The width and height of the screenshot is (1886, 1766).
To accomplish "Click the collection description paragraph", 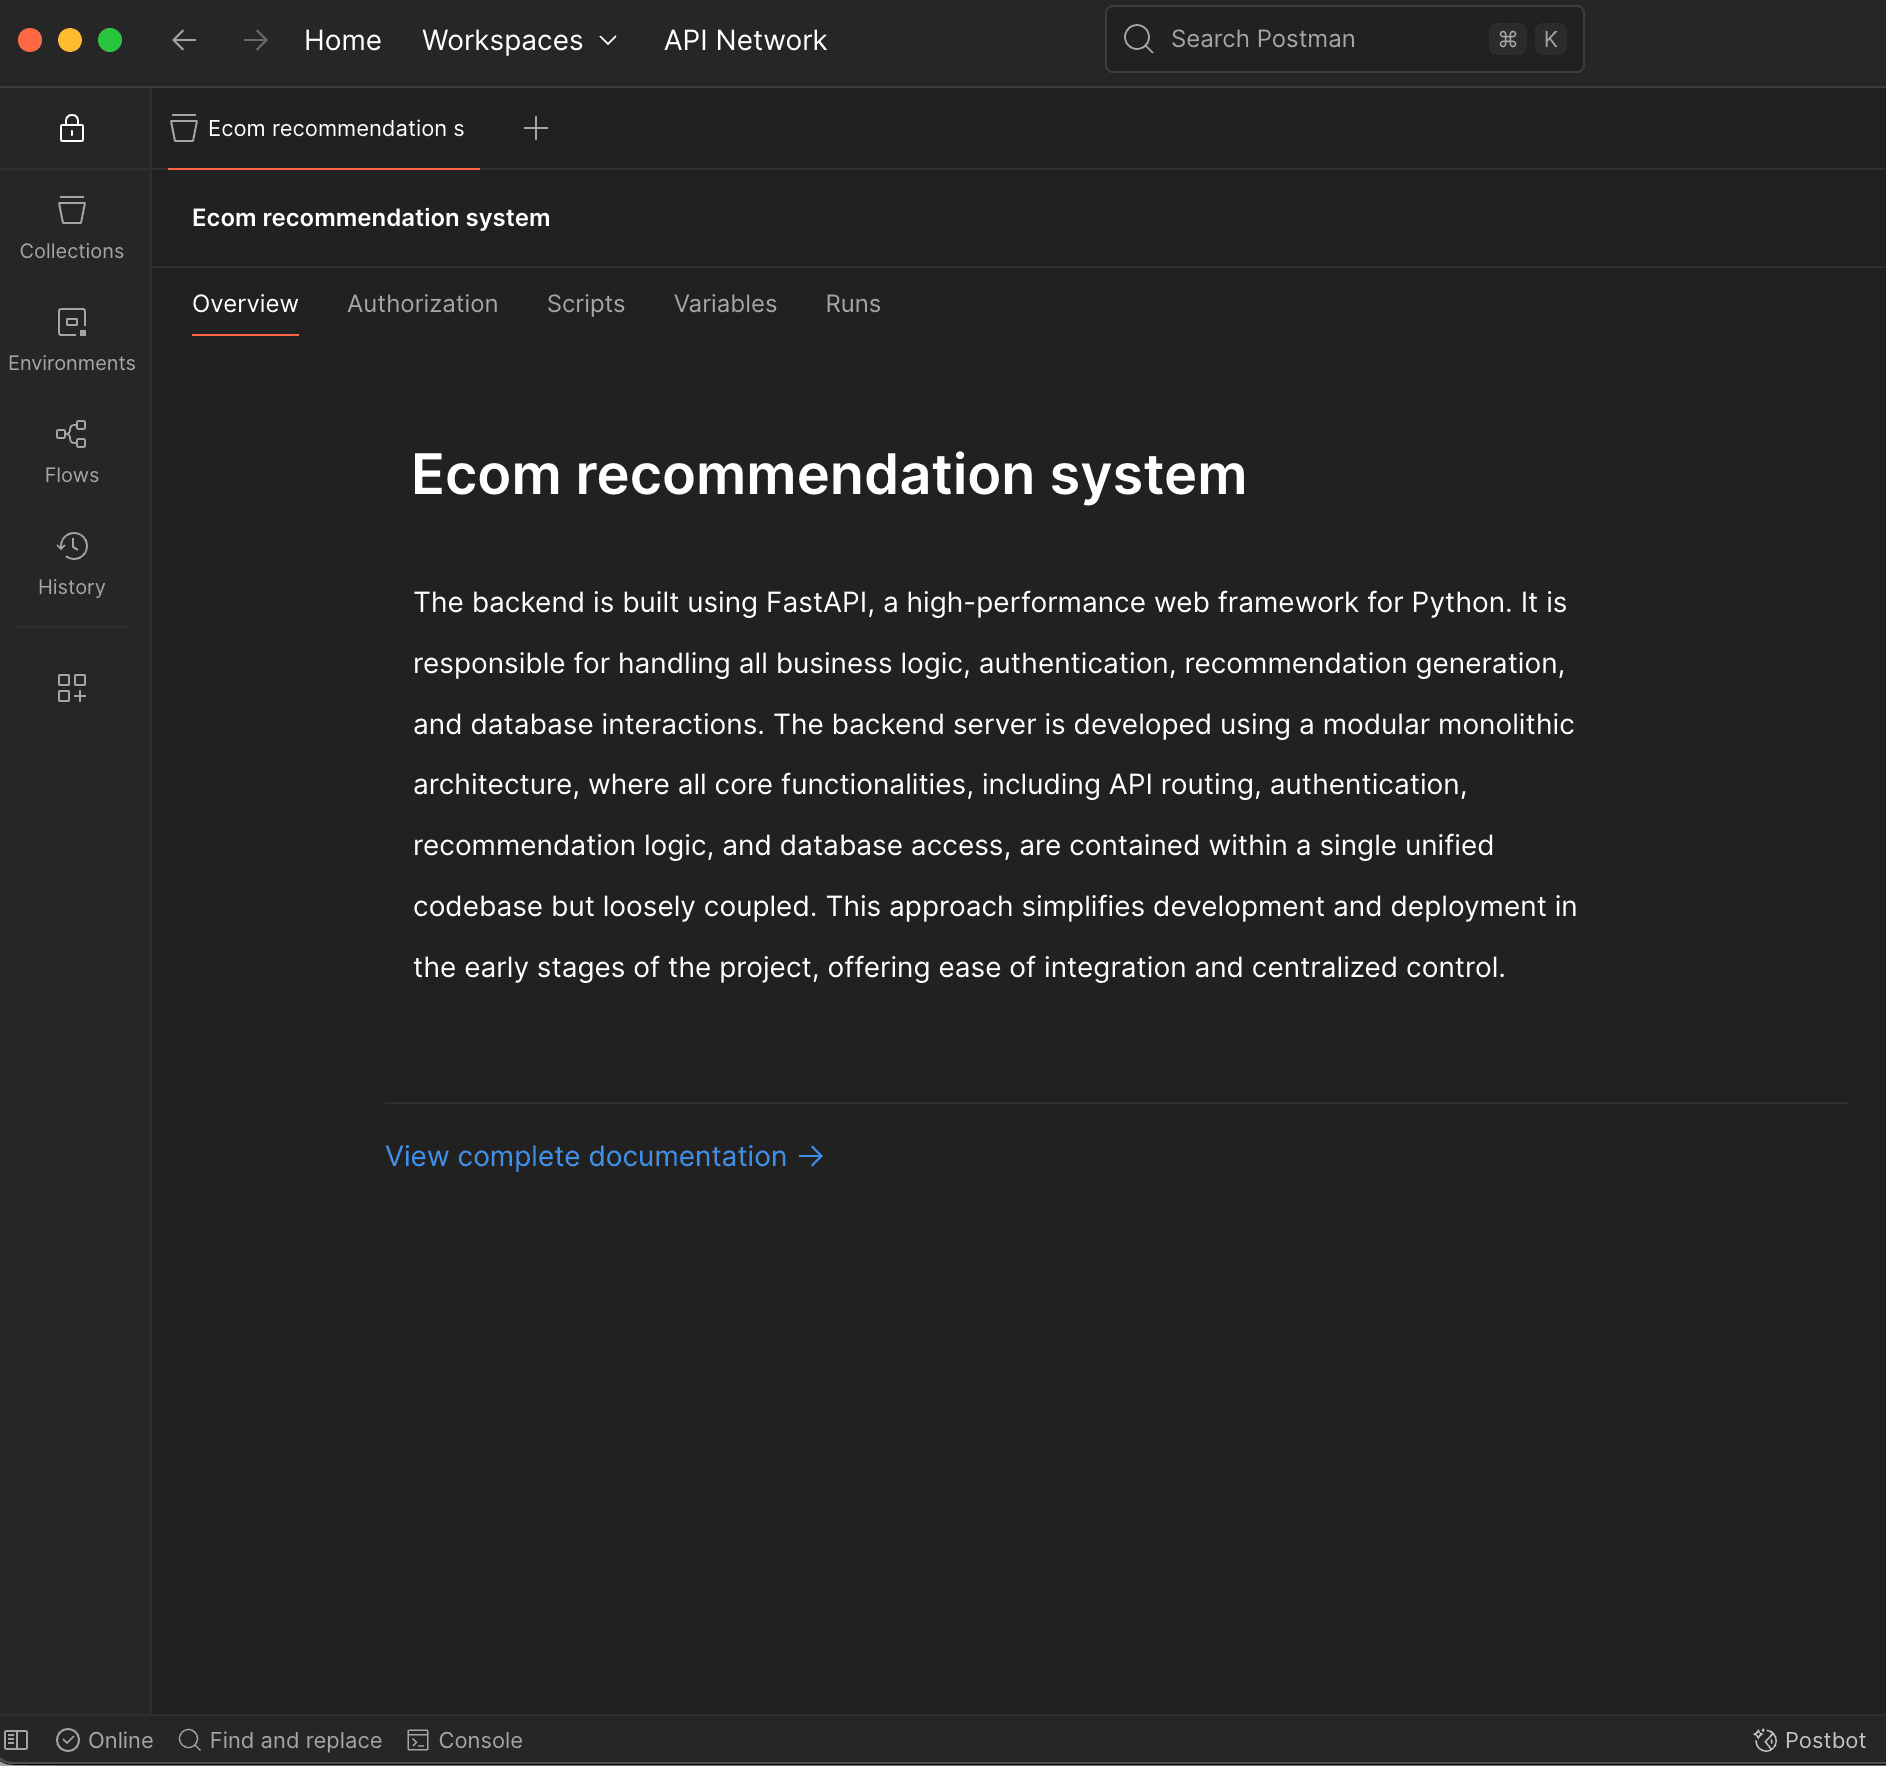I will [x=995, y=785].
